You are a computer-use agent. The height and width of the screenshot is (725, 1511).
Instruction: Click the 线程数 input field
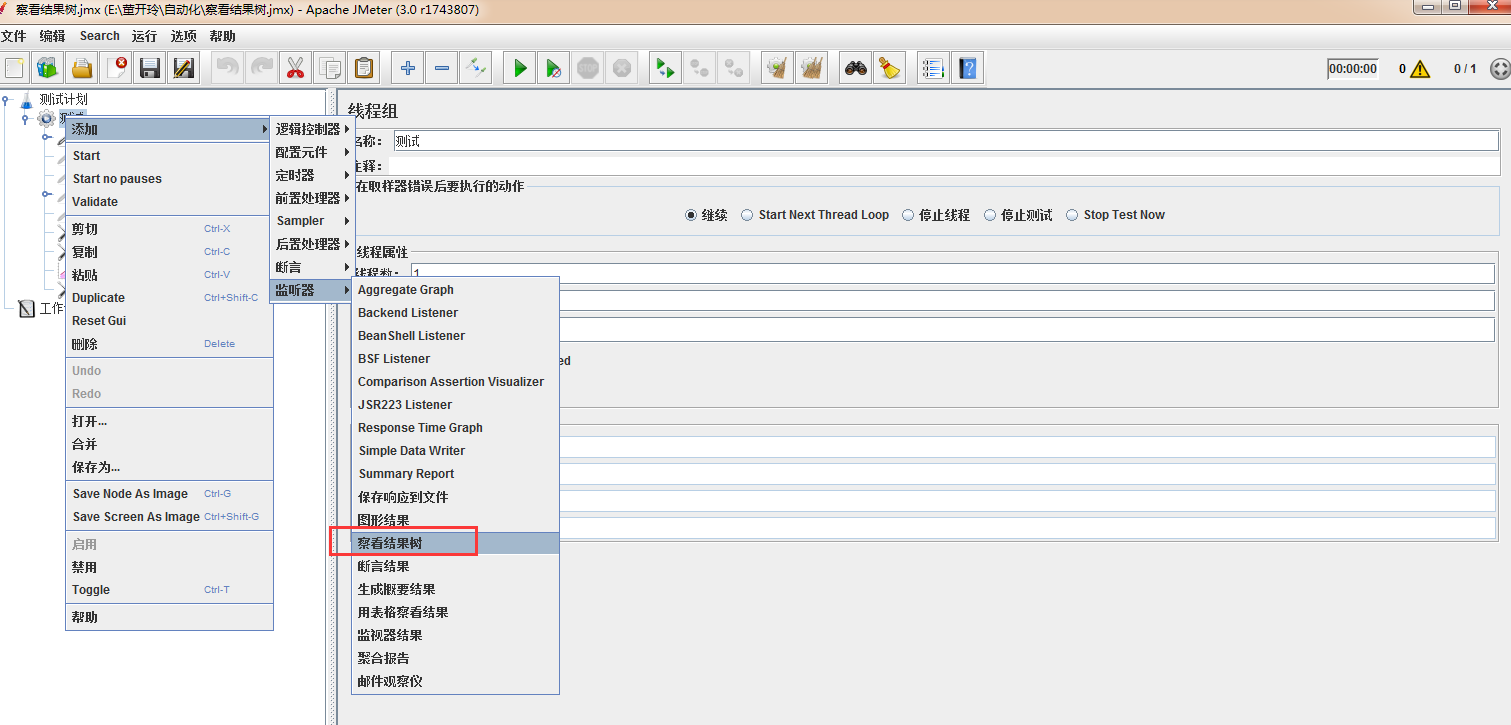[952, 274]
